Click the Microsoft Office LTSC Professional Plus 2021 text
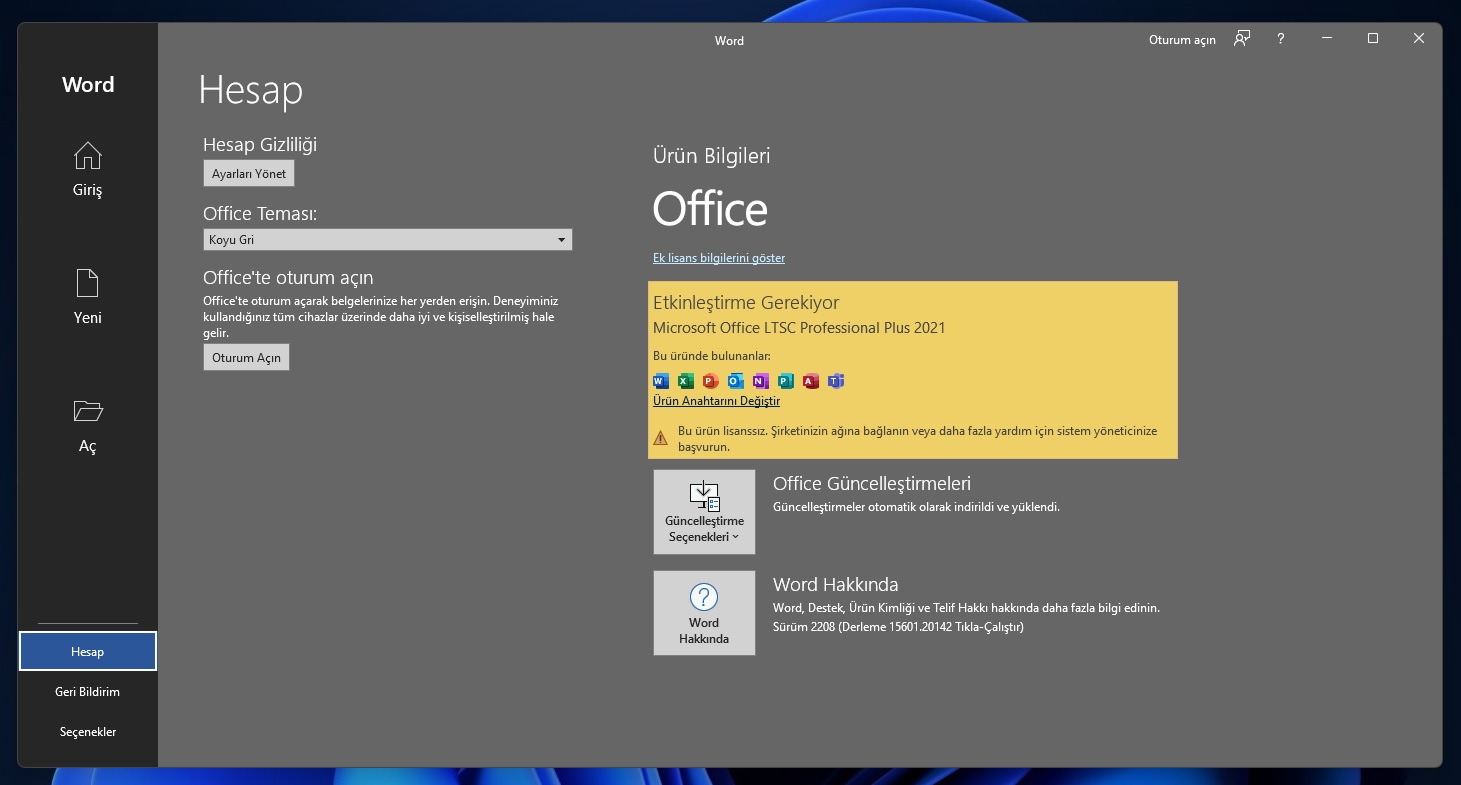The height and width of the screenshot is (785, 1461). coord(799,328)
